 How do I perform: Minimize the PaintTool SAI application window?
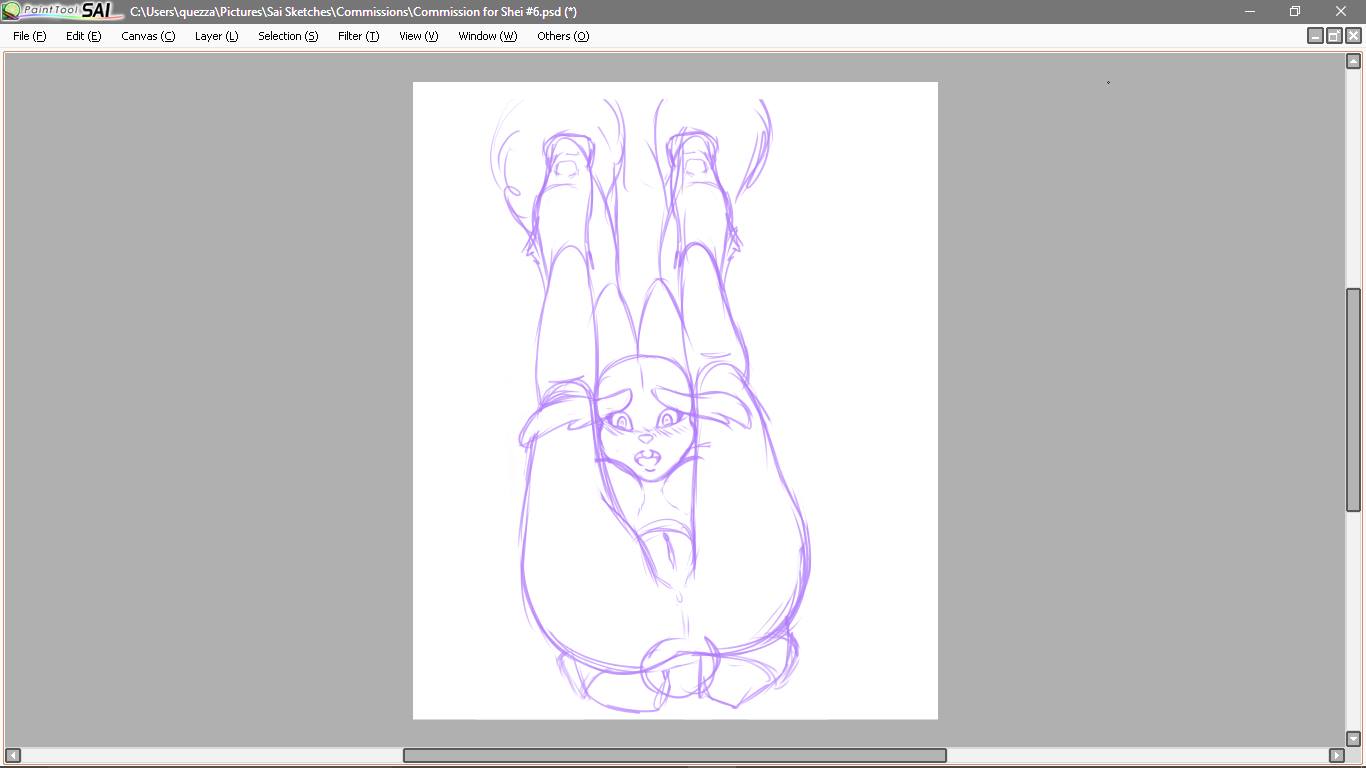point(1249,12)
